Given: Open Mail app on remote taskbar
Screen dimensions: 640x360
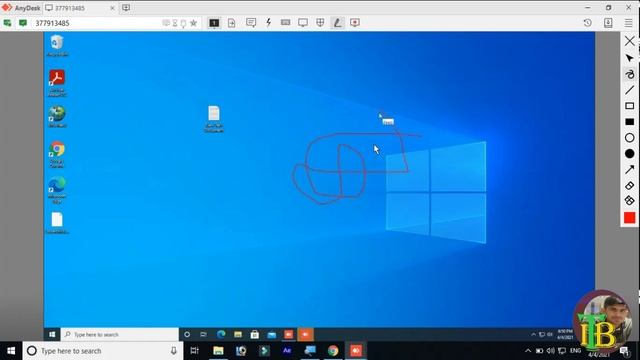Looking at the screenshot, I should pyautogui.click(x=272, y=334).
